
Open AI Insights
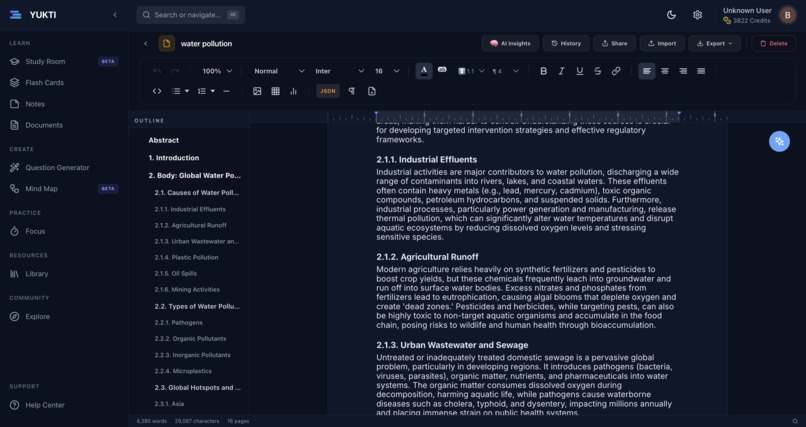tap(510, 44)
